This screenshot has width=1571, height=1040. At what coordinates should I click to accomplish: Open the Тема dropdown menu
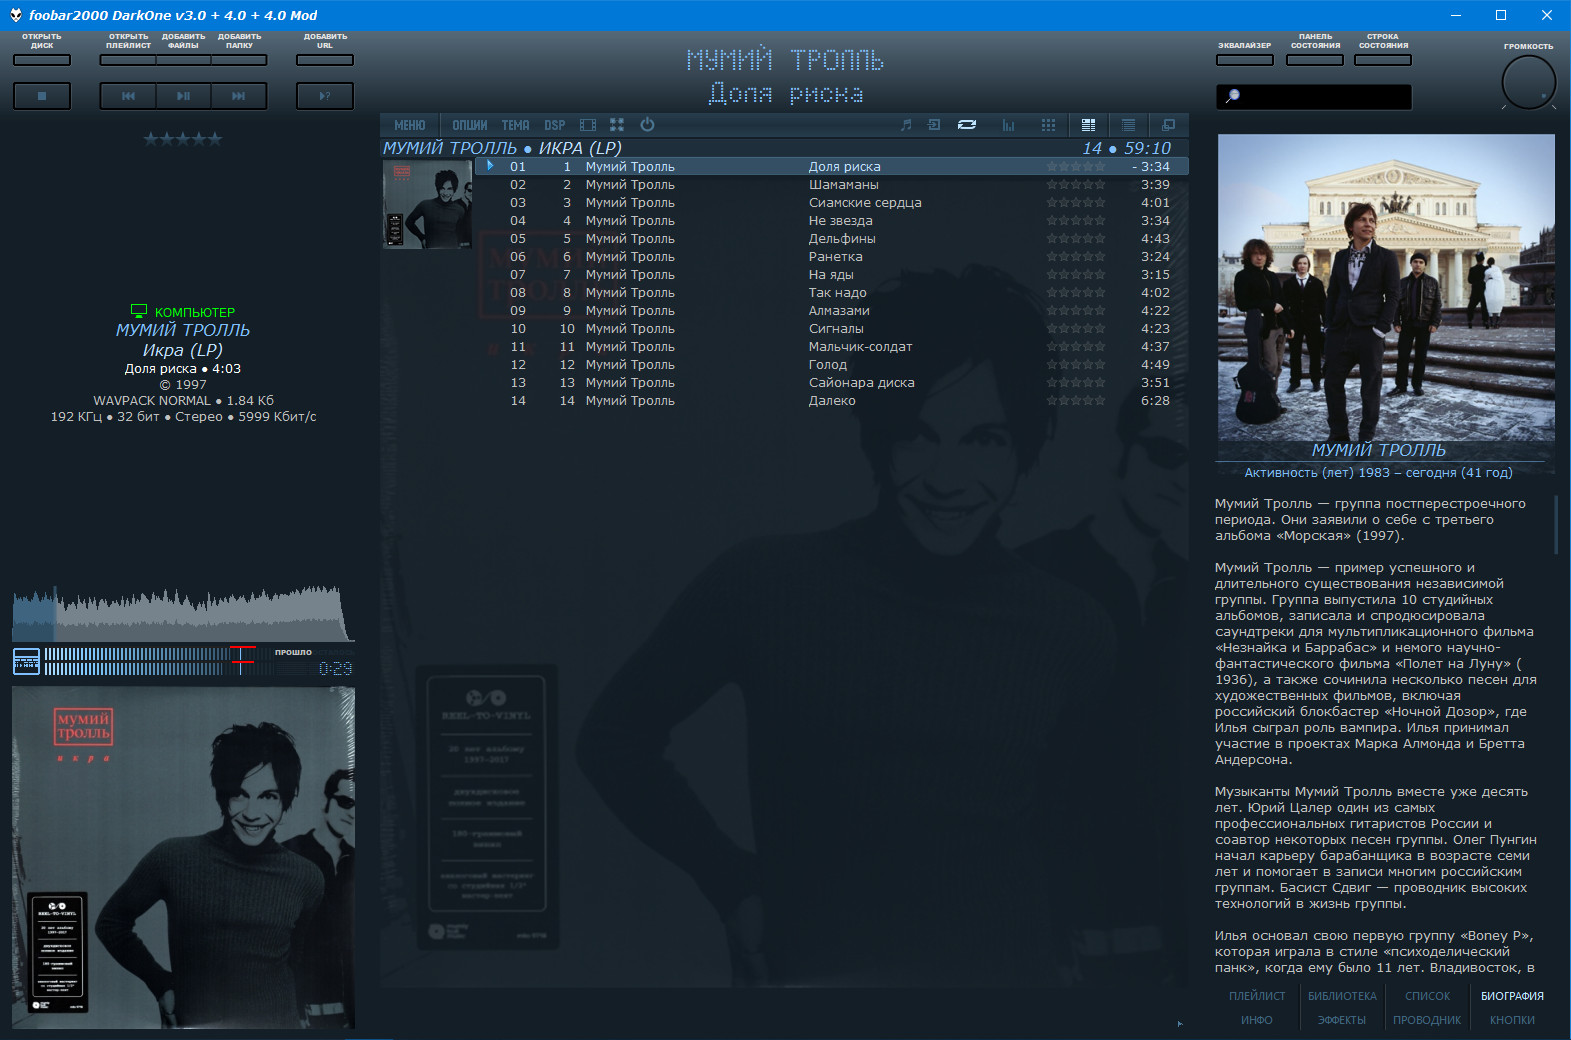click(x=516, y=125)
